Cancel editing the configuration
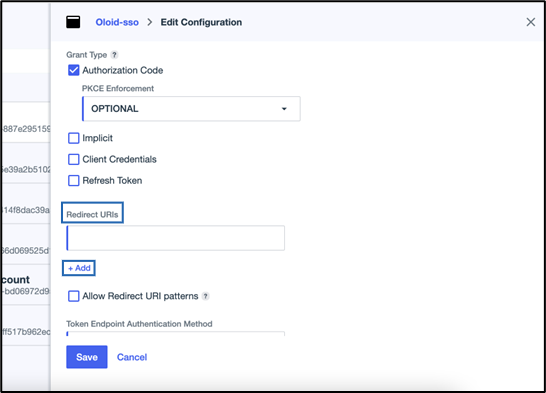The image size is (546, 393). (132, 357)
